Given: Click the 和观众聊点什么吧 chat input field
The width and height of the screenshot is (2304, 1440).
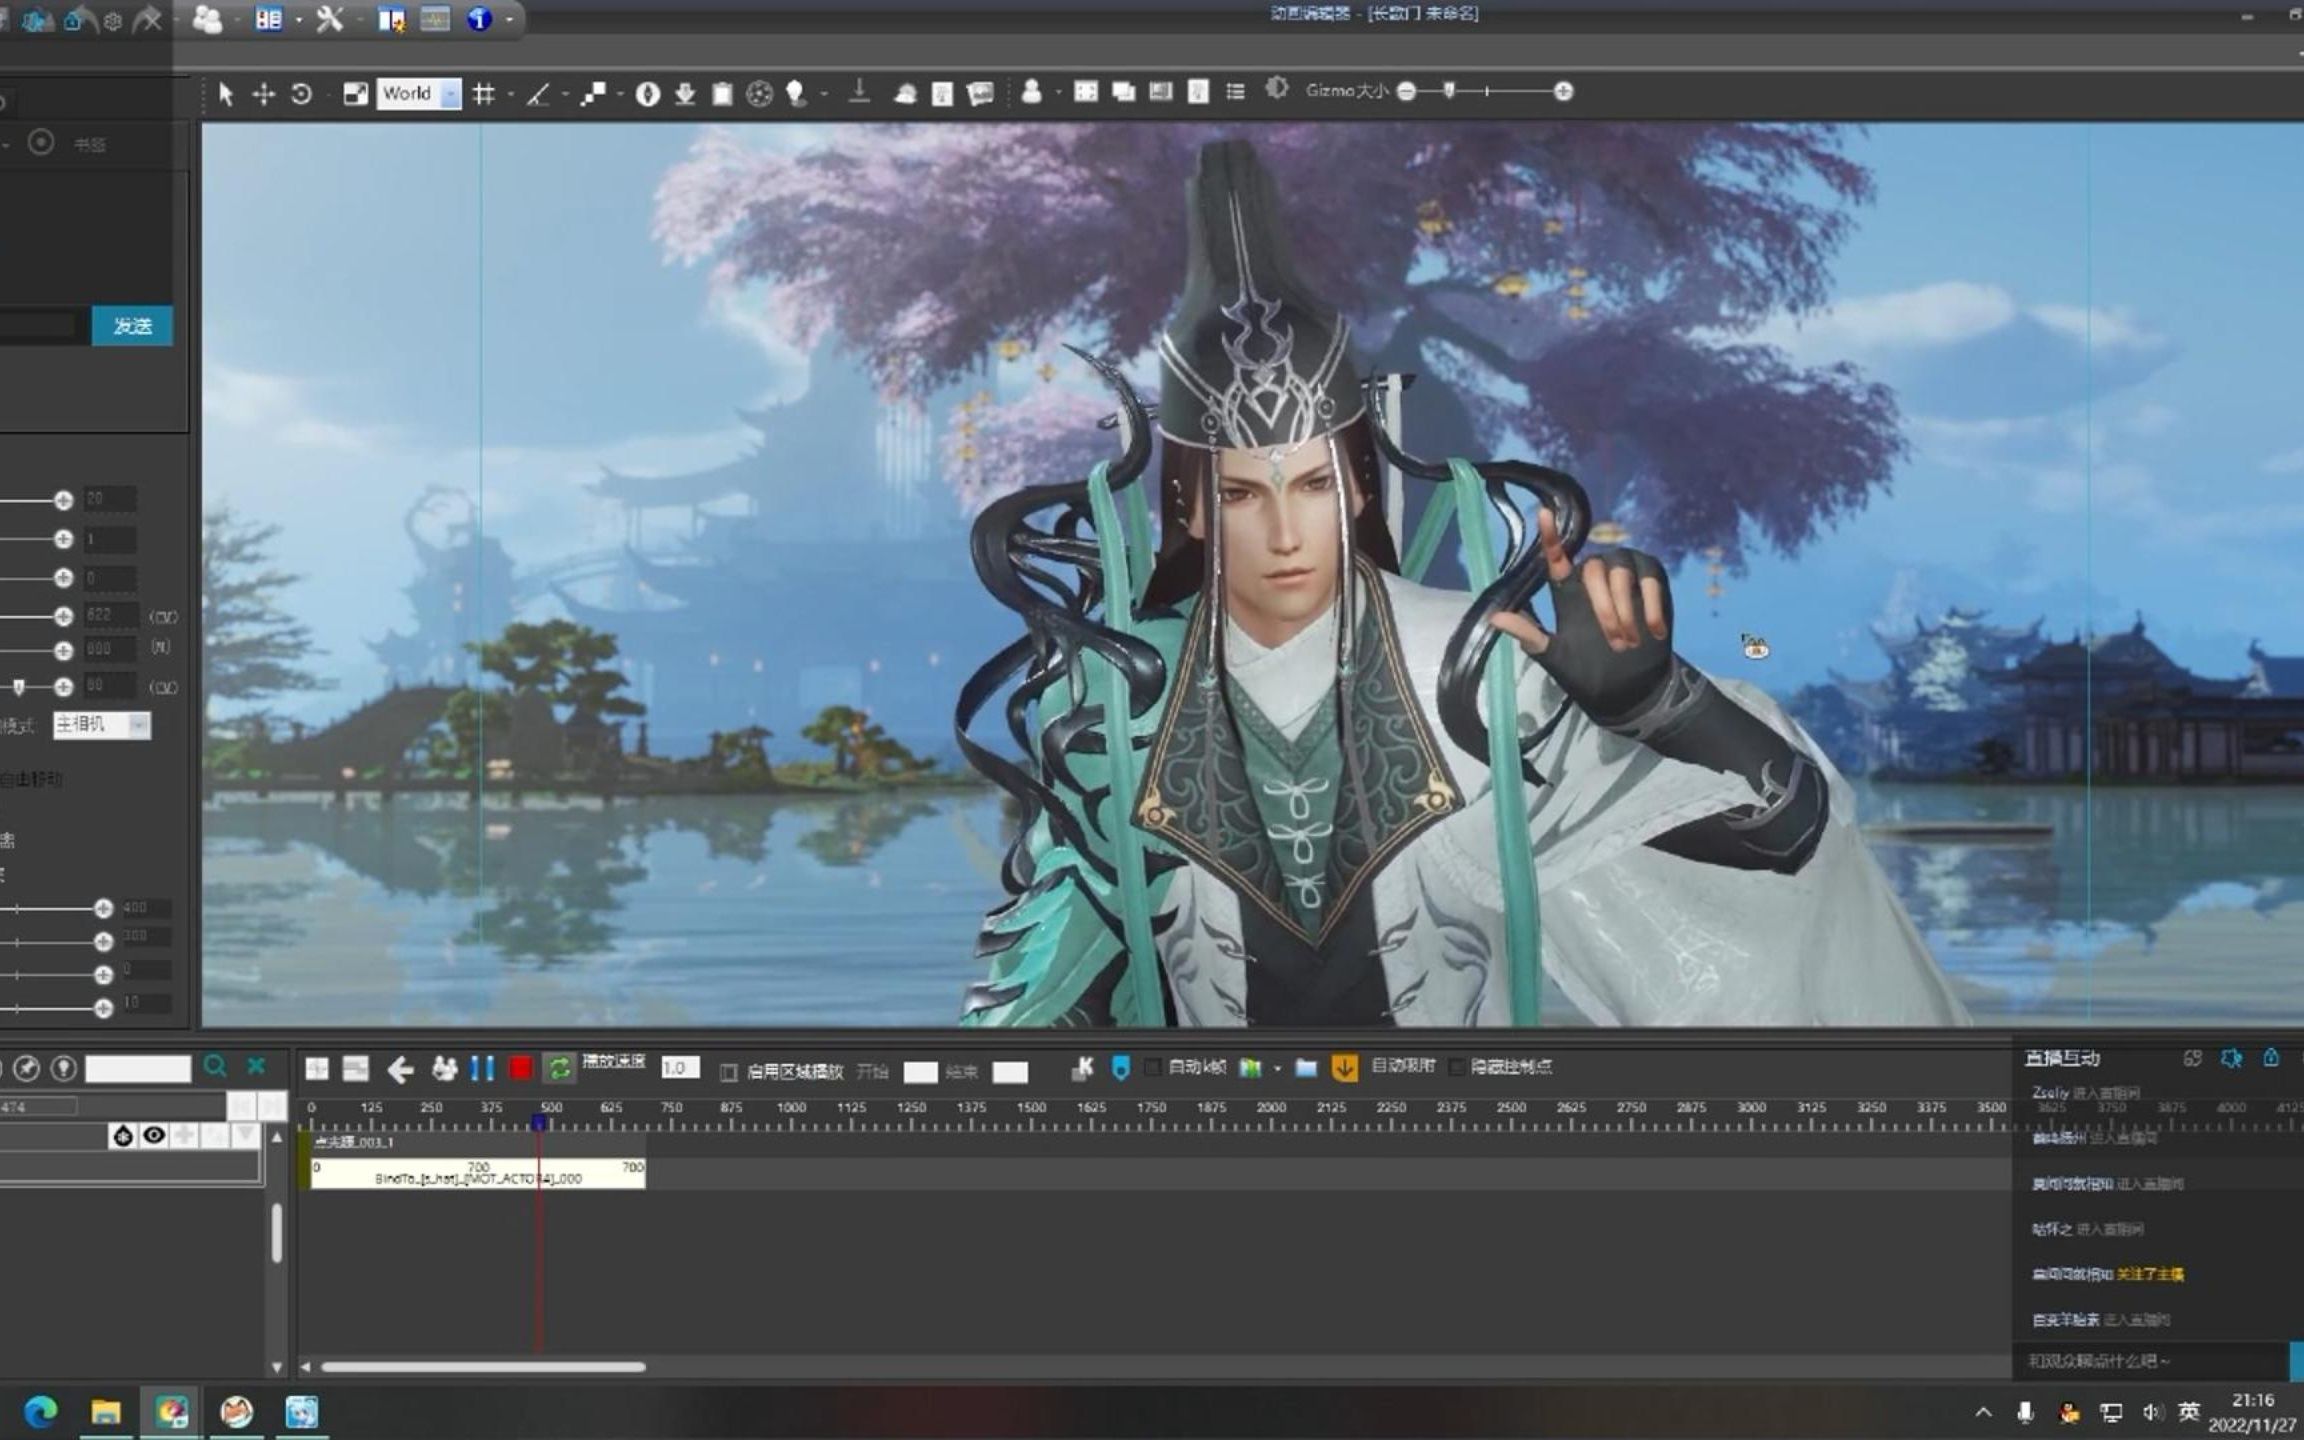Looking at the screenshot, I should click(2150, 1361).
